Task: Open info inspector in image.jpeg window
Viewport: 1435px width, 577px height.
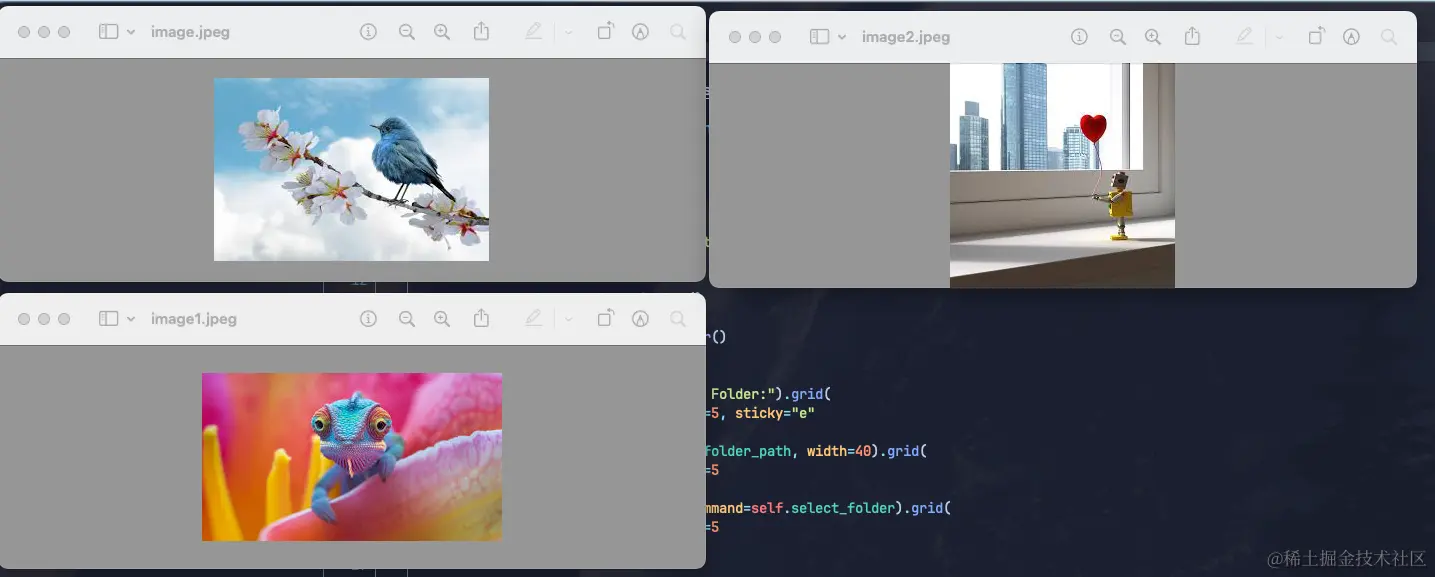Action: pyautogui.click(x=368, y=32)
